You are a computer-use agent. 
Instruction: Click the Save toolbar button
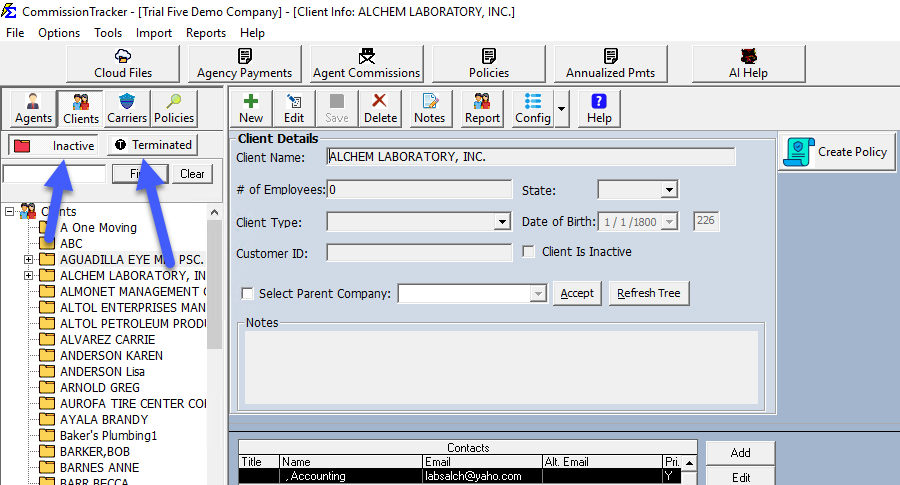(337, 108)
